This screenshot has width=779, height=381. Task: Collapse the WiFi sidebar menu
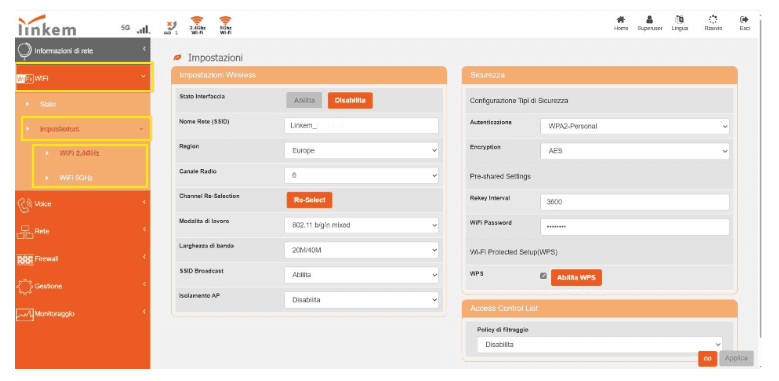[x=84, y=77]
